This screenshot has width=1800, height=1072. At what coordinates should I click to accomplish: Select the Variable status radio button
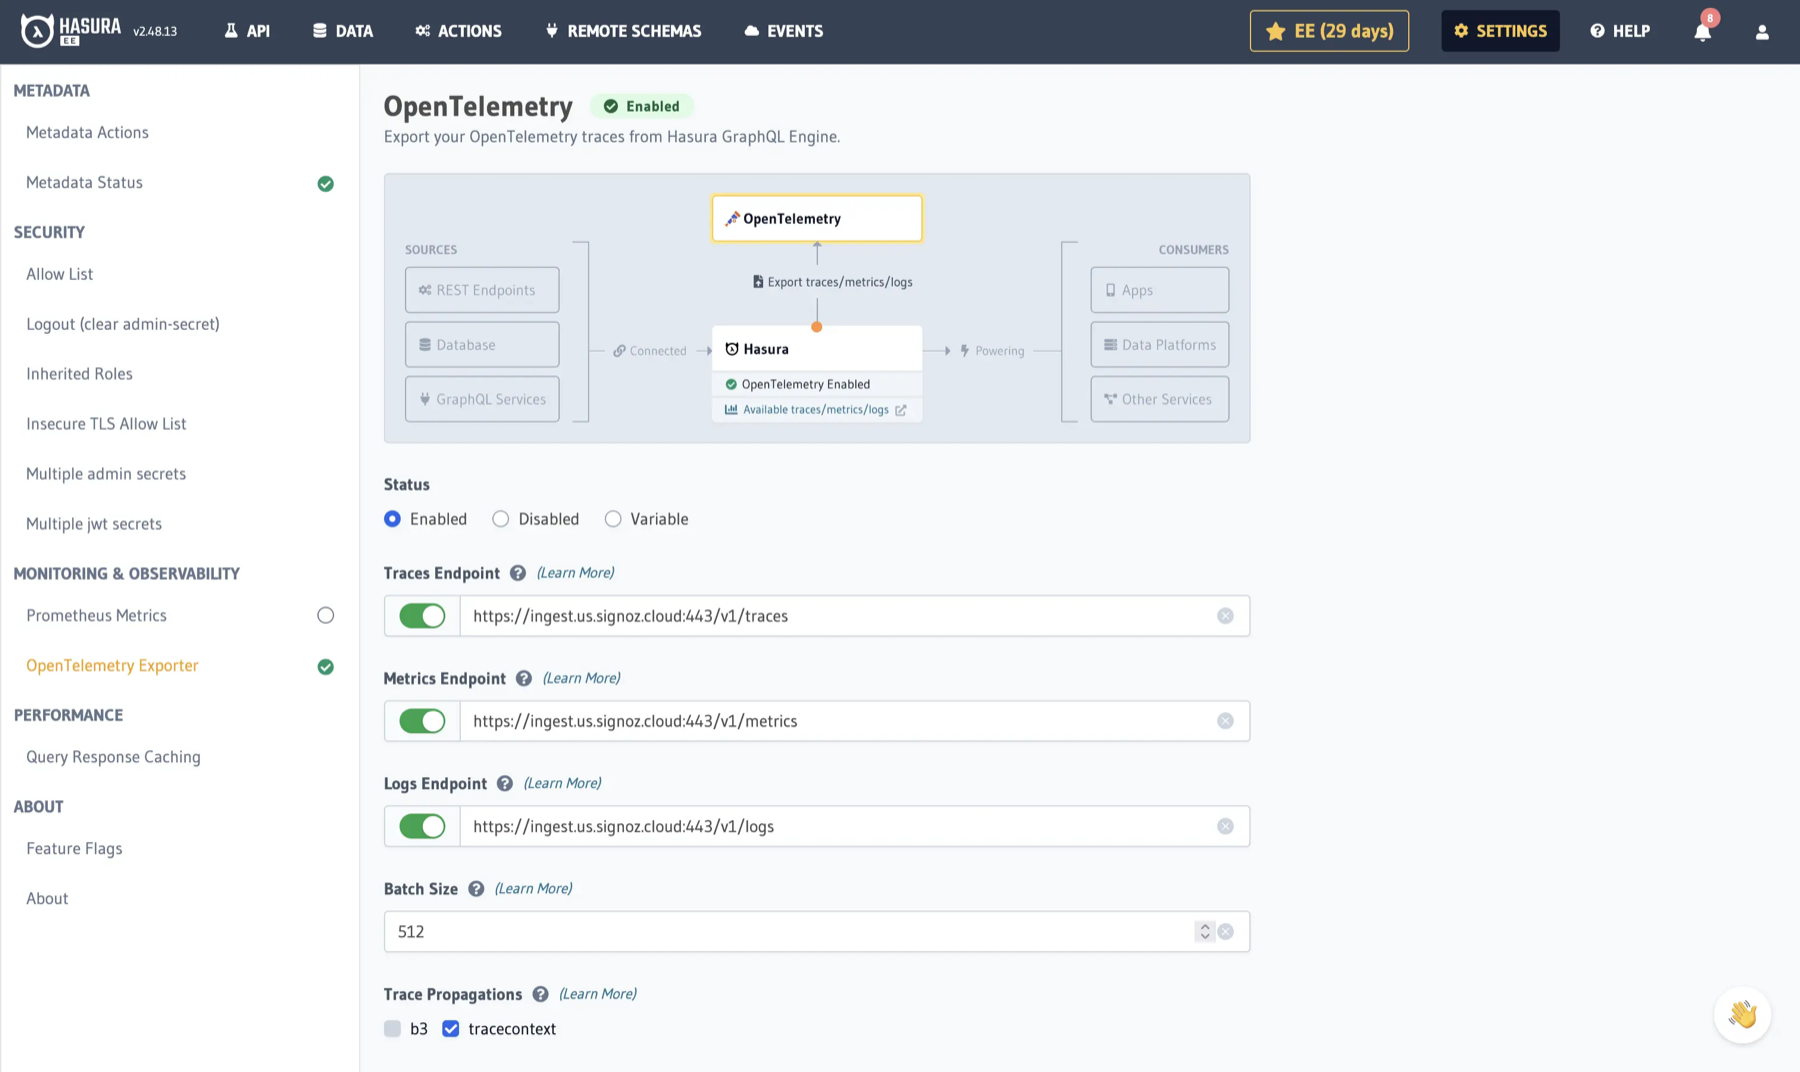(x=613, y=519)
